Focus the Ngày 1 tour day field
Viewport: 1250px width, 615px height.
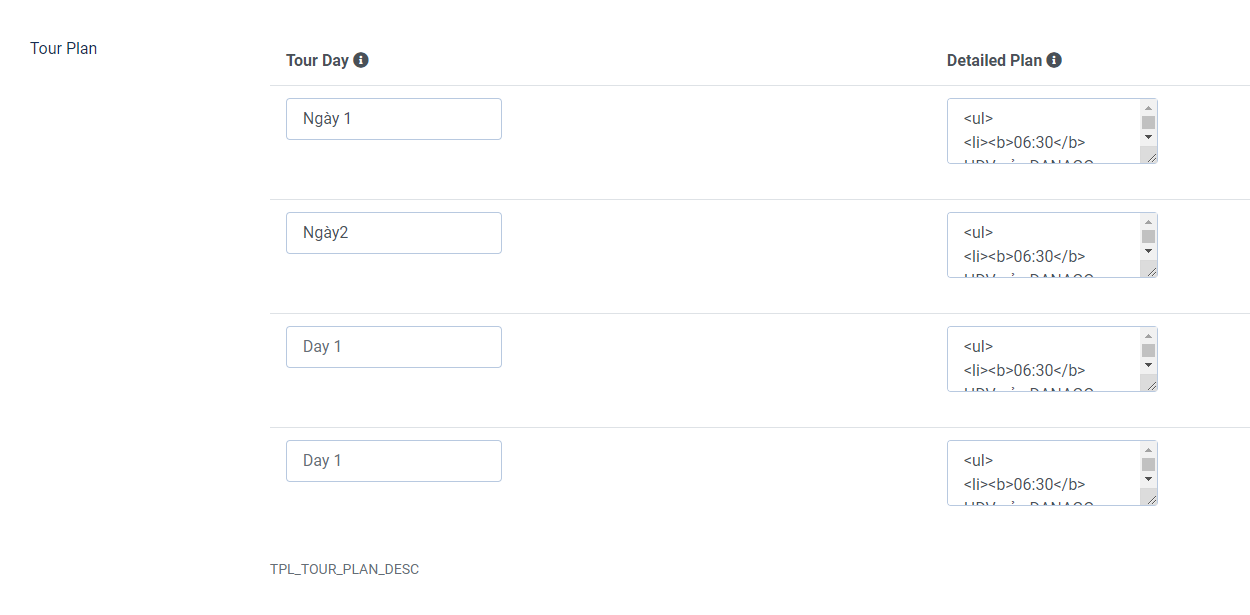393,119
